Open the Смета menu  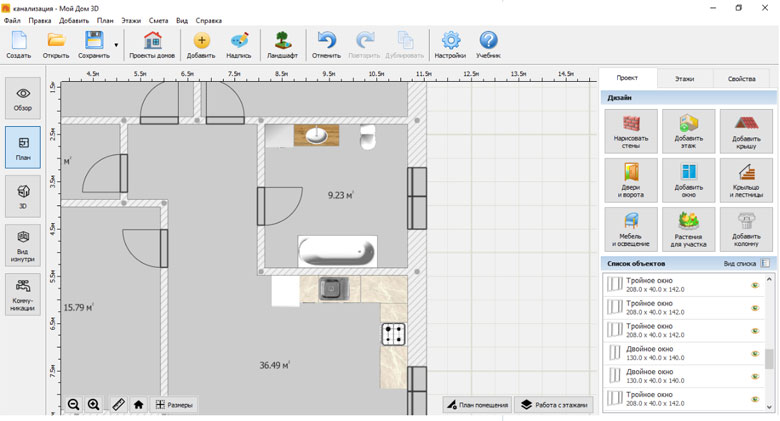point(158,20)
